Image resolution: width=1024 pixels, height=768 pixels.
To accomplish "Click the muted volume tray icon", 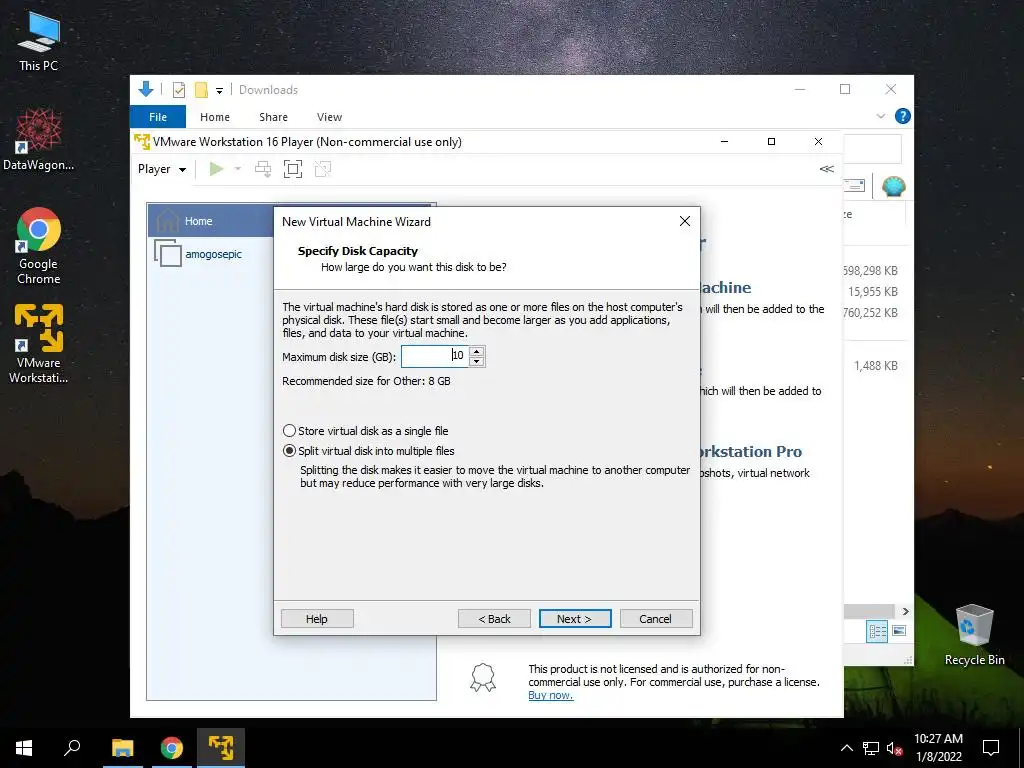I will pos(894,748).
